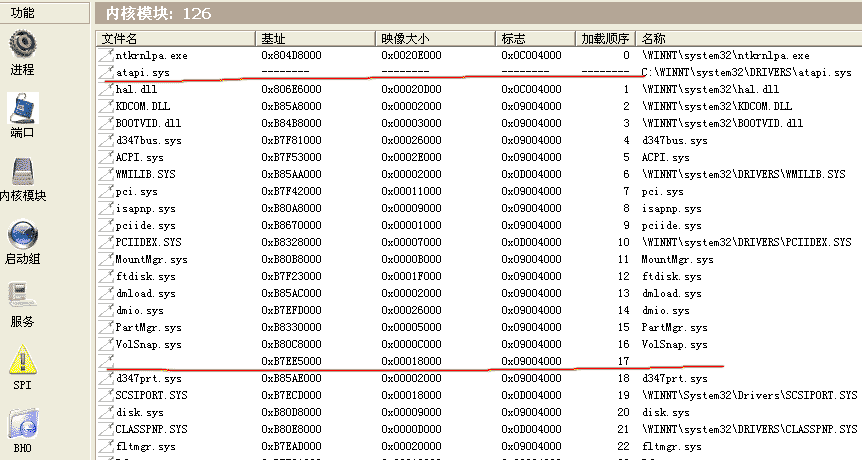Click the file icon beside MountMgr.sys
Image resolution: width=862 pixels, height=460 pixels.
[x=106, y=259]
